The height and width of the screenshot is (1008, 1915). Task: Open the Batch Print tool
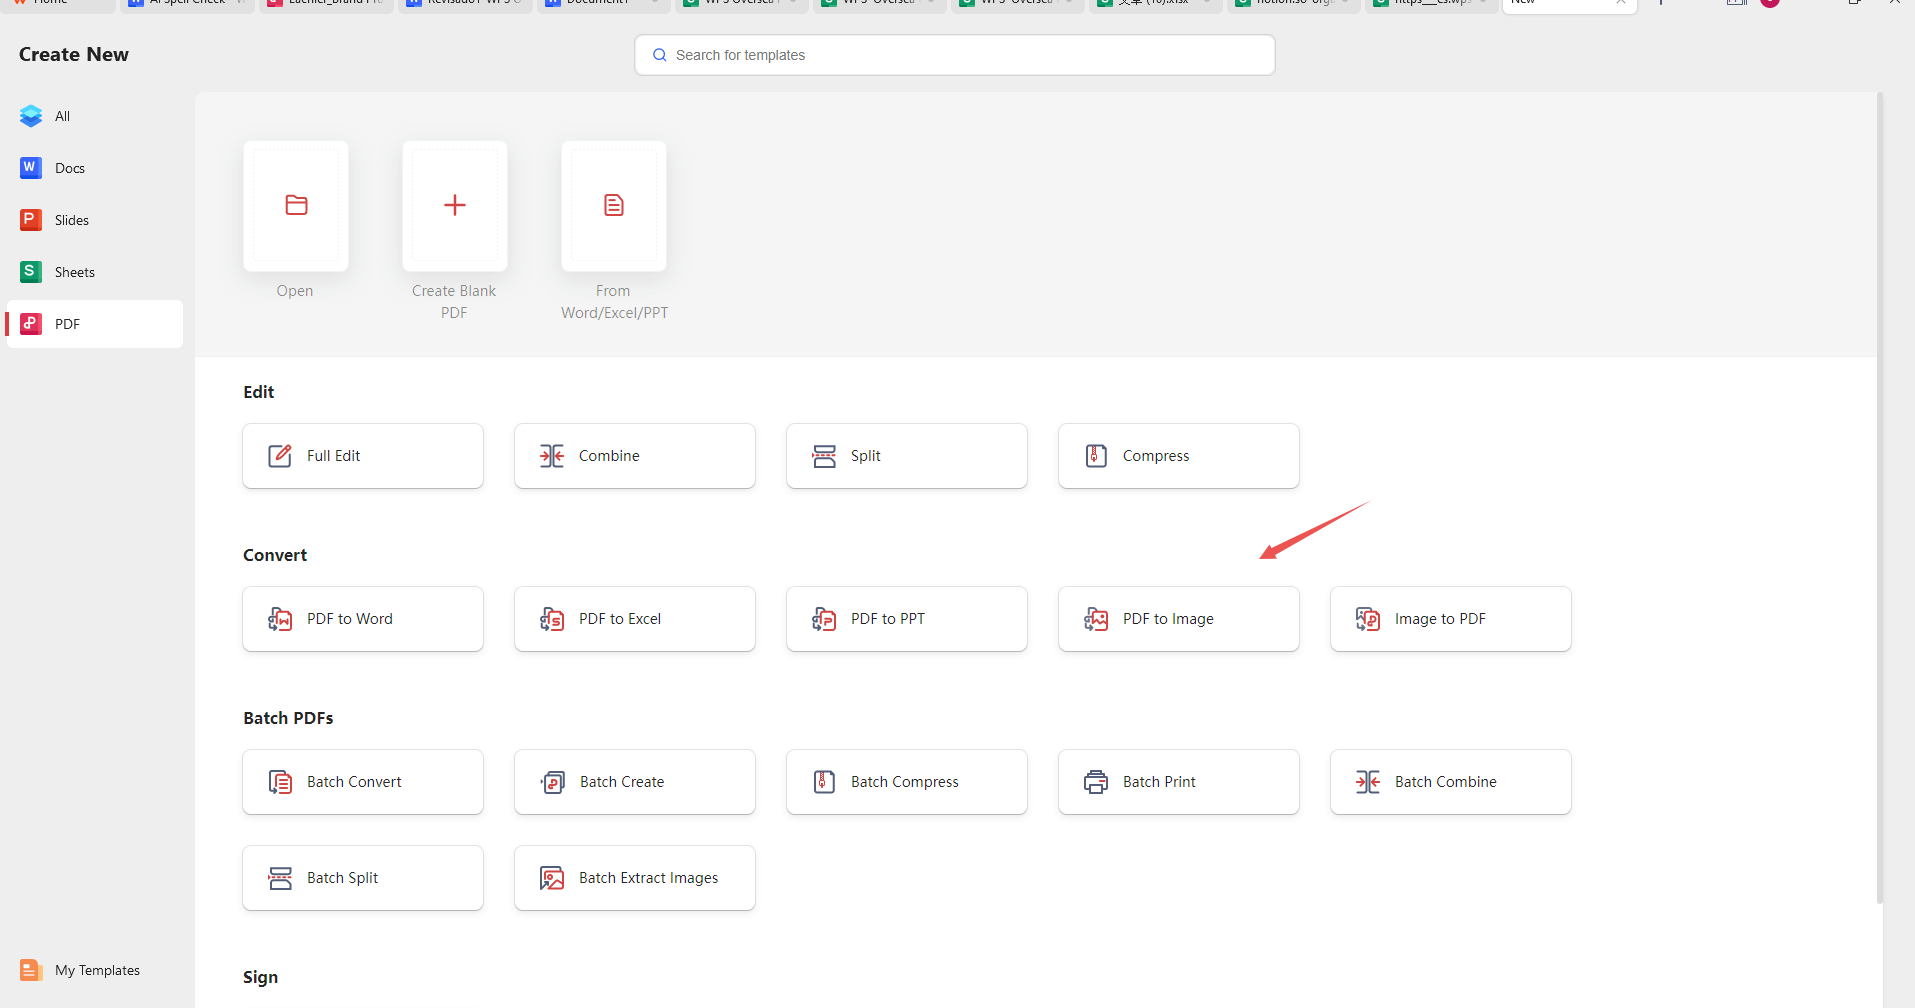[x=1178, y=781]
